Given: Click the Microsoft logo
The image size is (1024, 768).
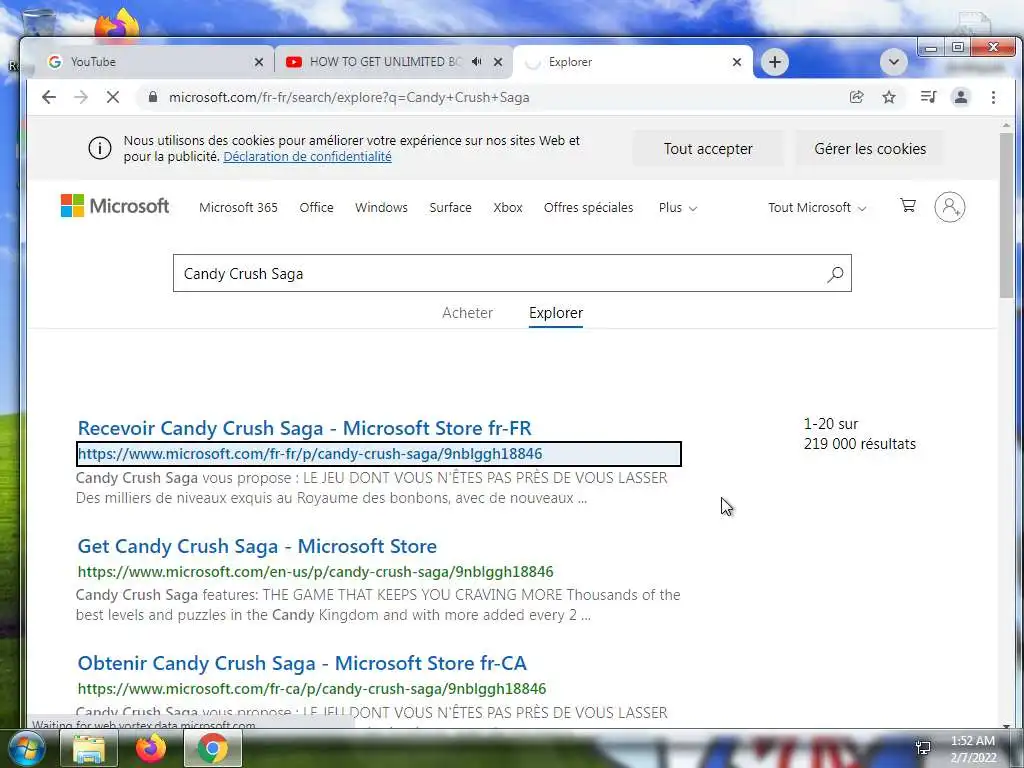Looking at the screenshot, I should pos(115,206).
